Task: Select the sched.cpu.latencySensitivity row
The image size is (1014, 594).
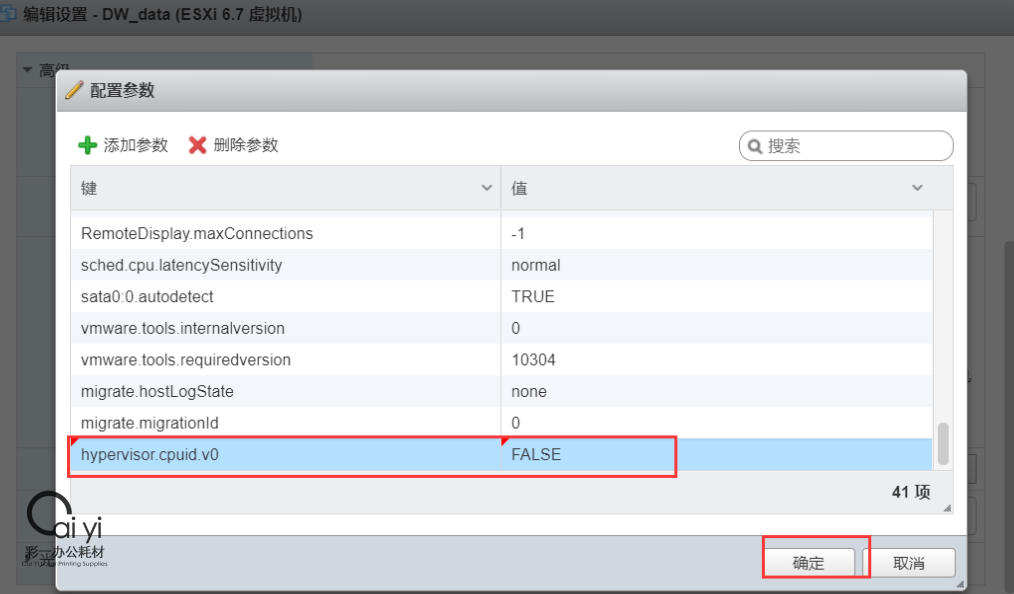Action: coord(181,265)
